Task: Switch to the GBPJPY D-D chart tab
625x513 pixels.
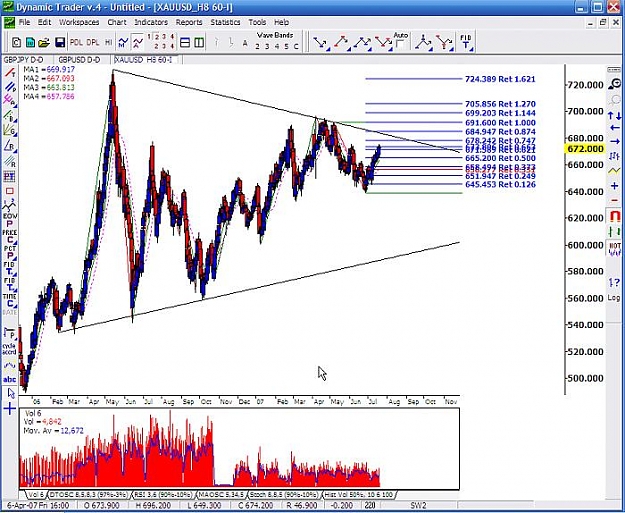Action: (x=24, y=60)
